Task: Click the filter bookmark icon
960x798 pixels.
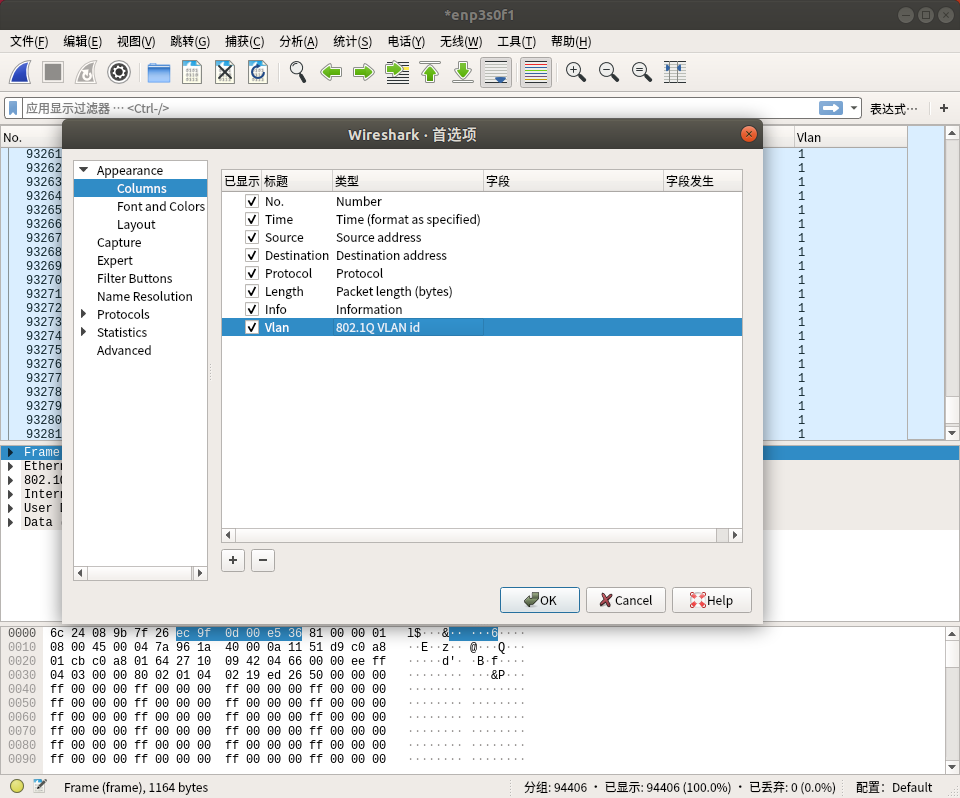Action: (x=13, y=108)
